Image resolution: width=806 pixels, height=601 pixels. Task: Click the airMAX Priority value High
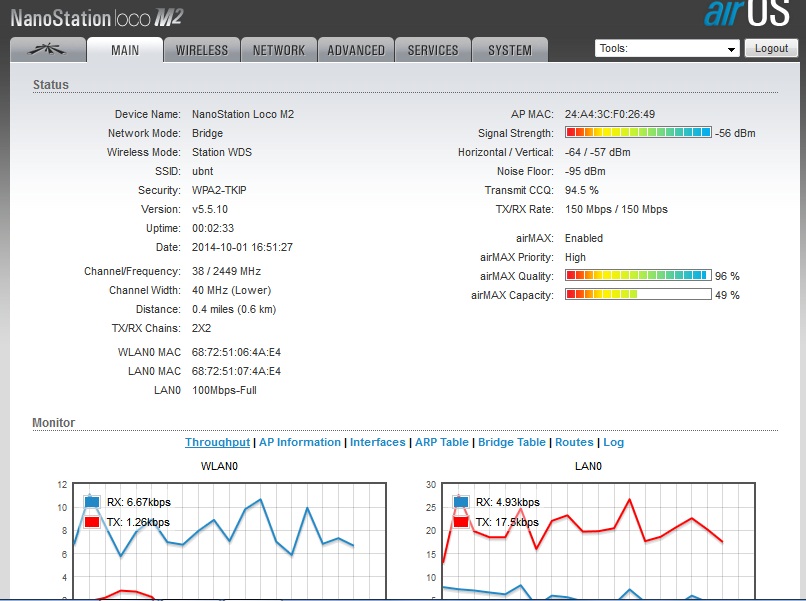tap(575, 257)
